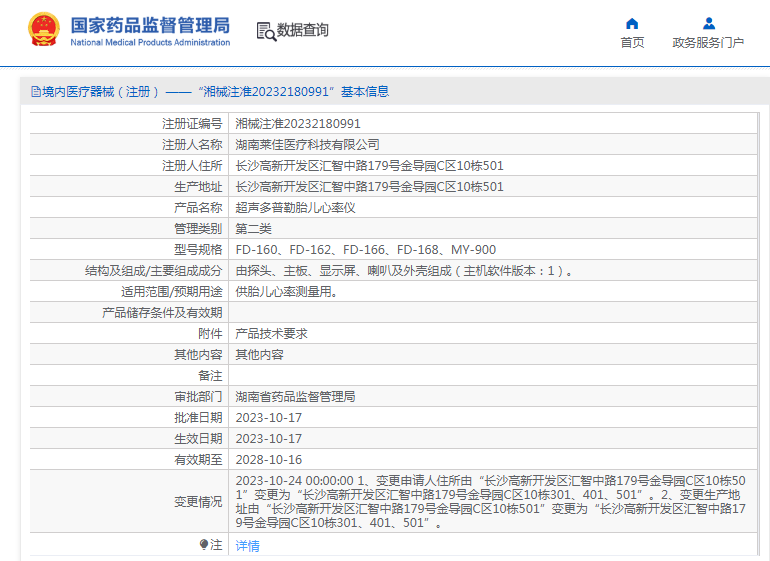Screen dimensions: 770x561
Task: Open the 详情 link
Action: pos(248,545)
